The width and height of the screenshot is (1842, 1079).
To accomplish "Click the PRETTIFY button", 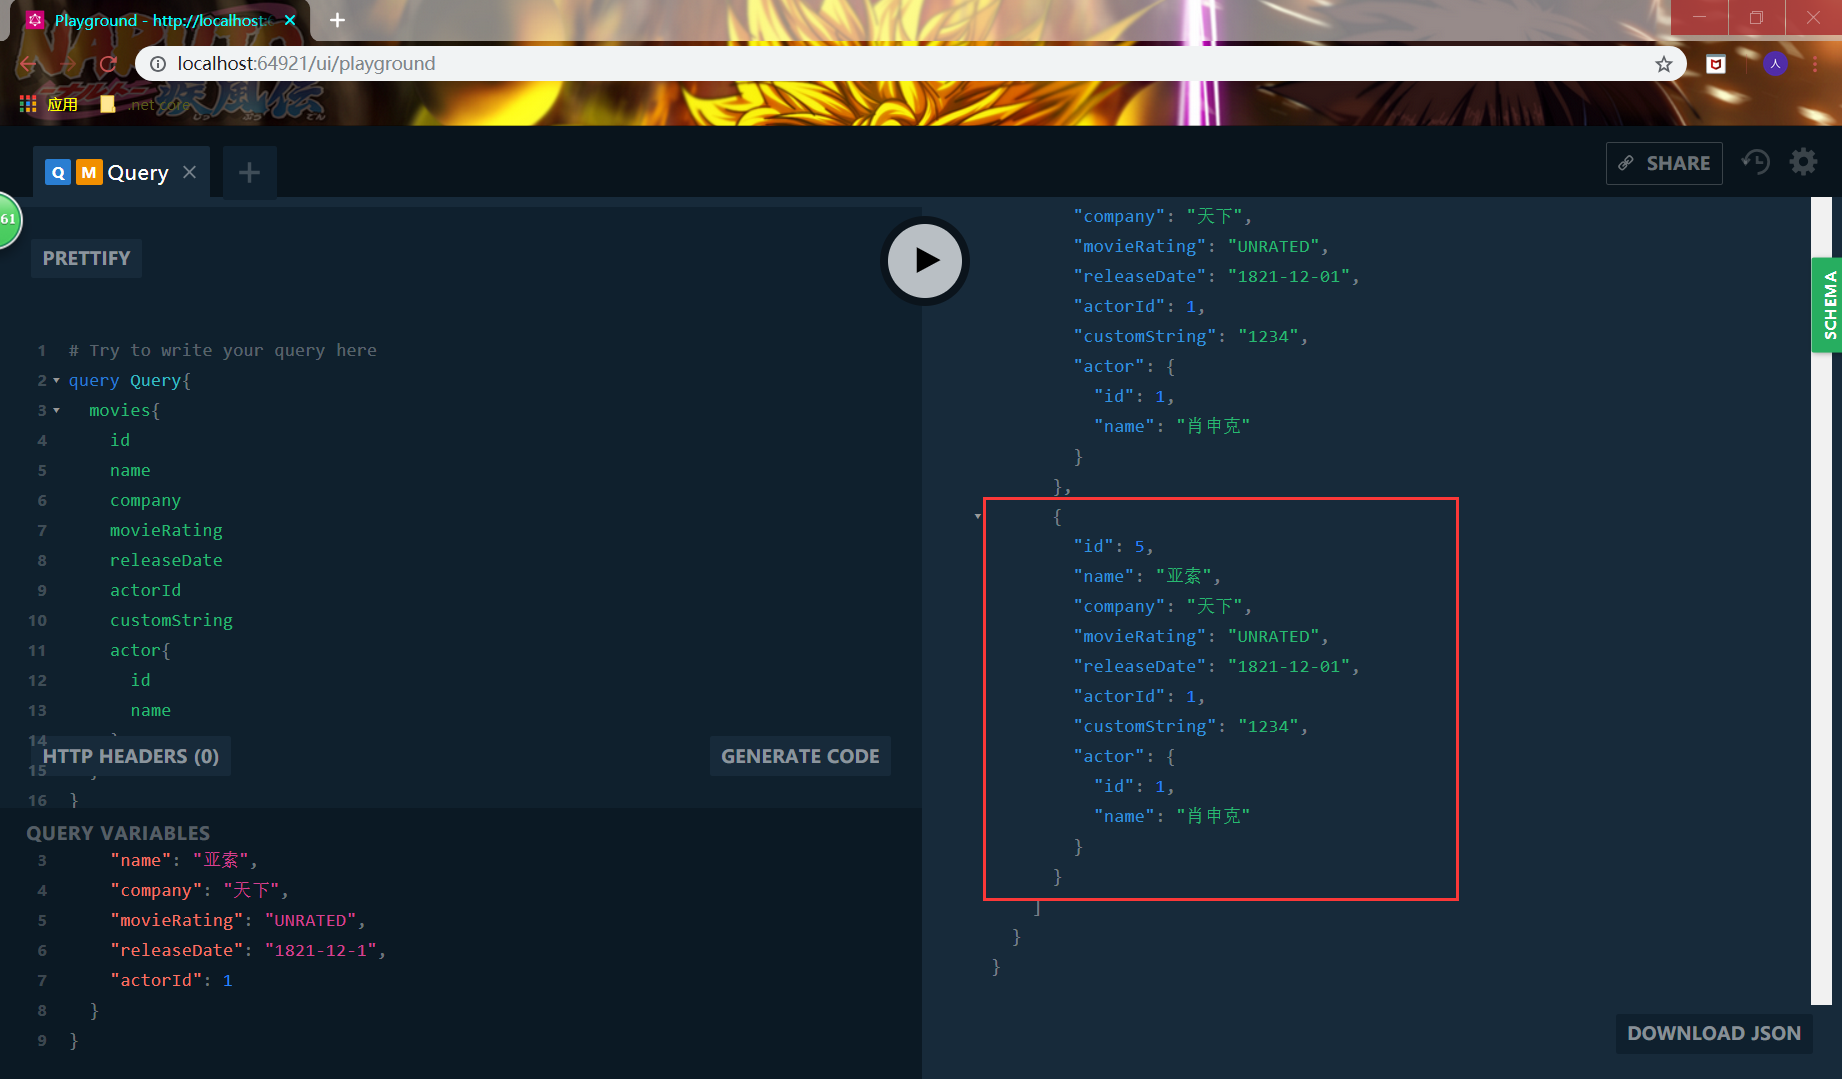I will (x=87, y=258).
